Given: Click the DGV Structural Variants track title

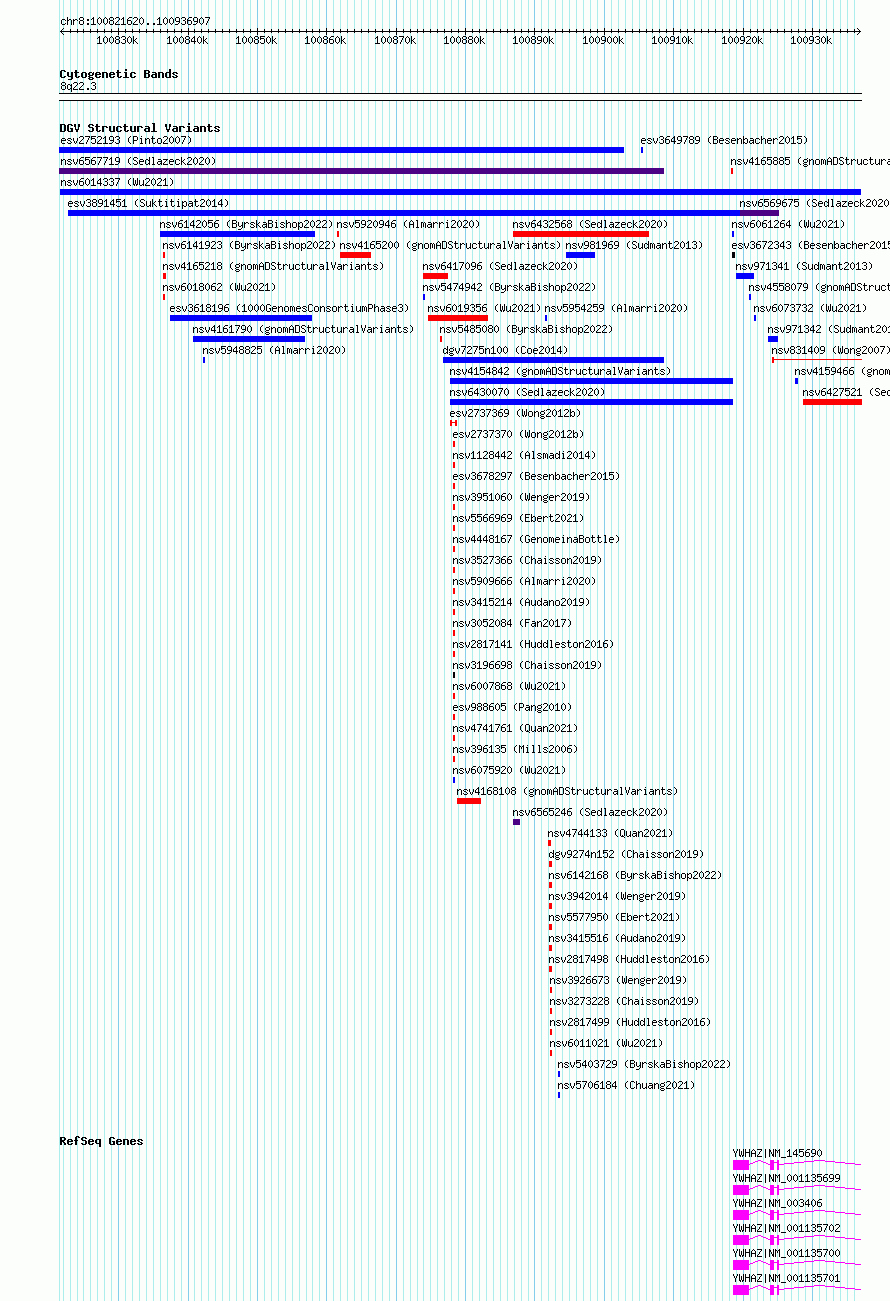Looking at the screenshot, I should click(x=140, y=128).
